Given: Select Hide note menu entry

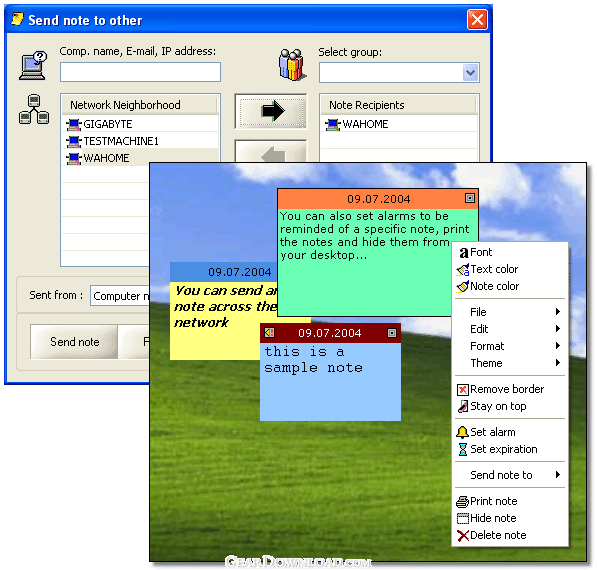Looking at the screenshot, I should pyautogui.click(x=510, y=519).
